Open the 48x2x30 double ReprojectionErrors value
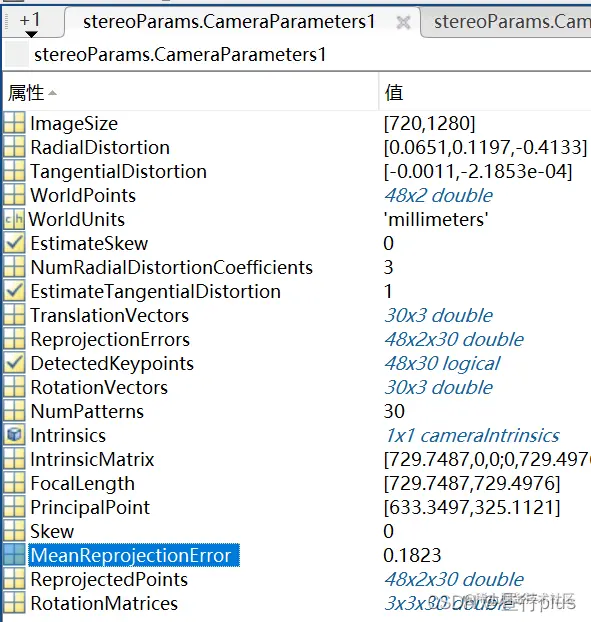 (454, 340)
